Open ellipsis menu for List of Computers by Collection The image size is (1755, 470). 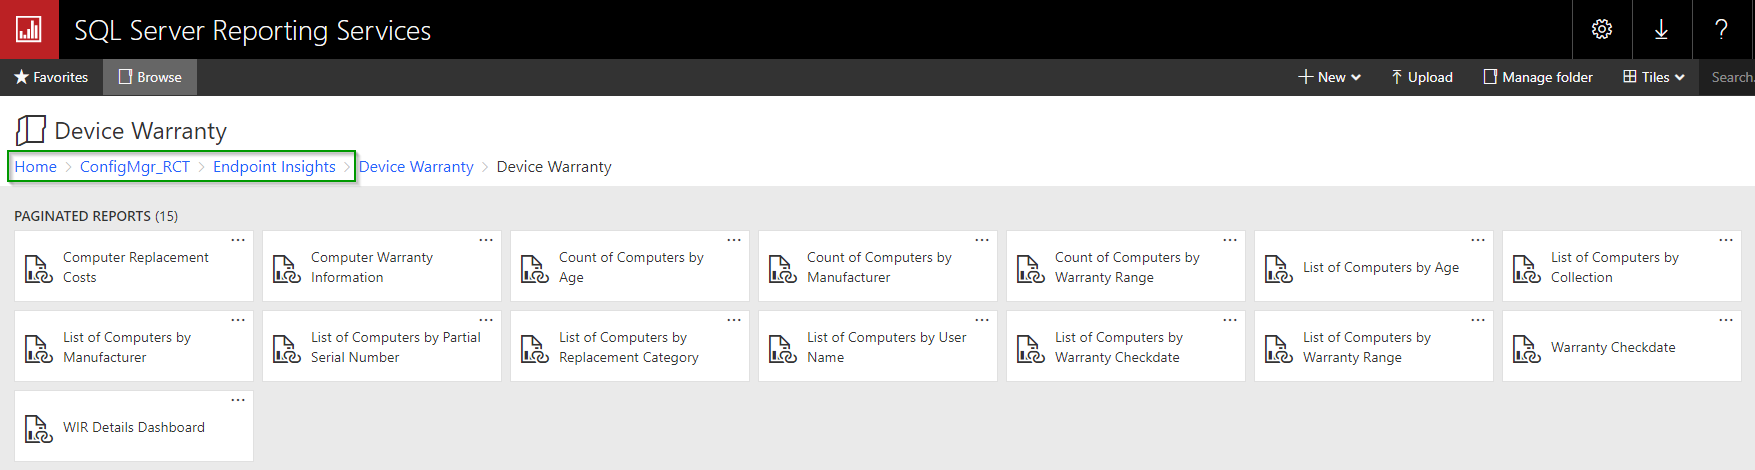(x=1726, y=240)
